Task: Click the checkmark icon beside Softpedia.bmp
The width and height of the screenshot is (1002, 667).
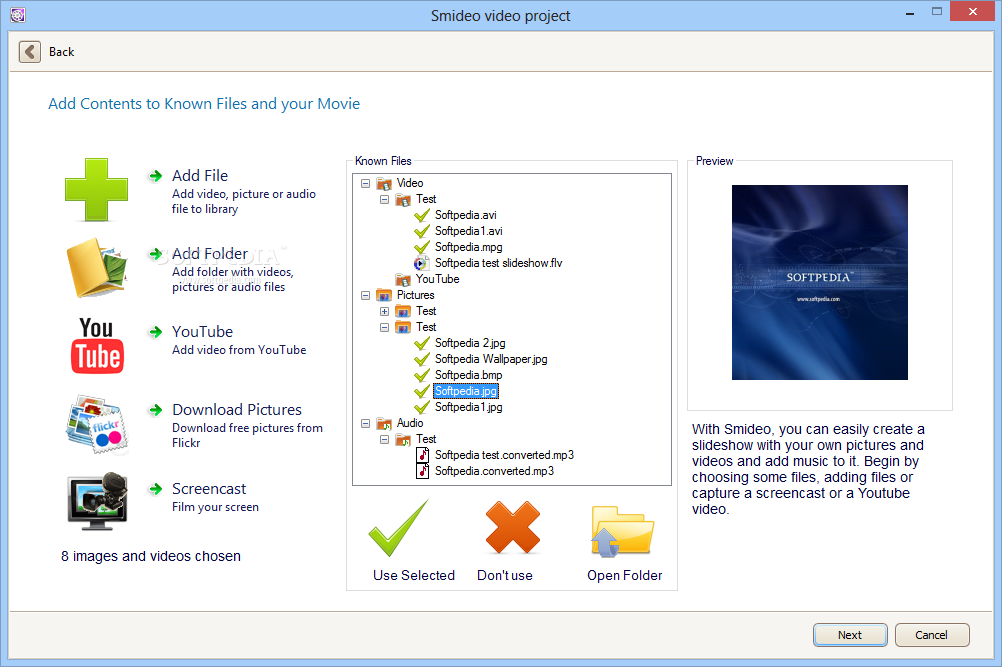Action: (x=422, y=375)
